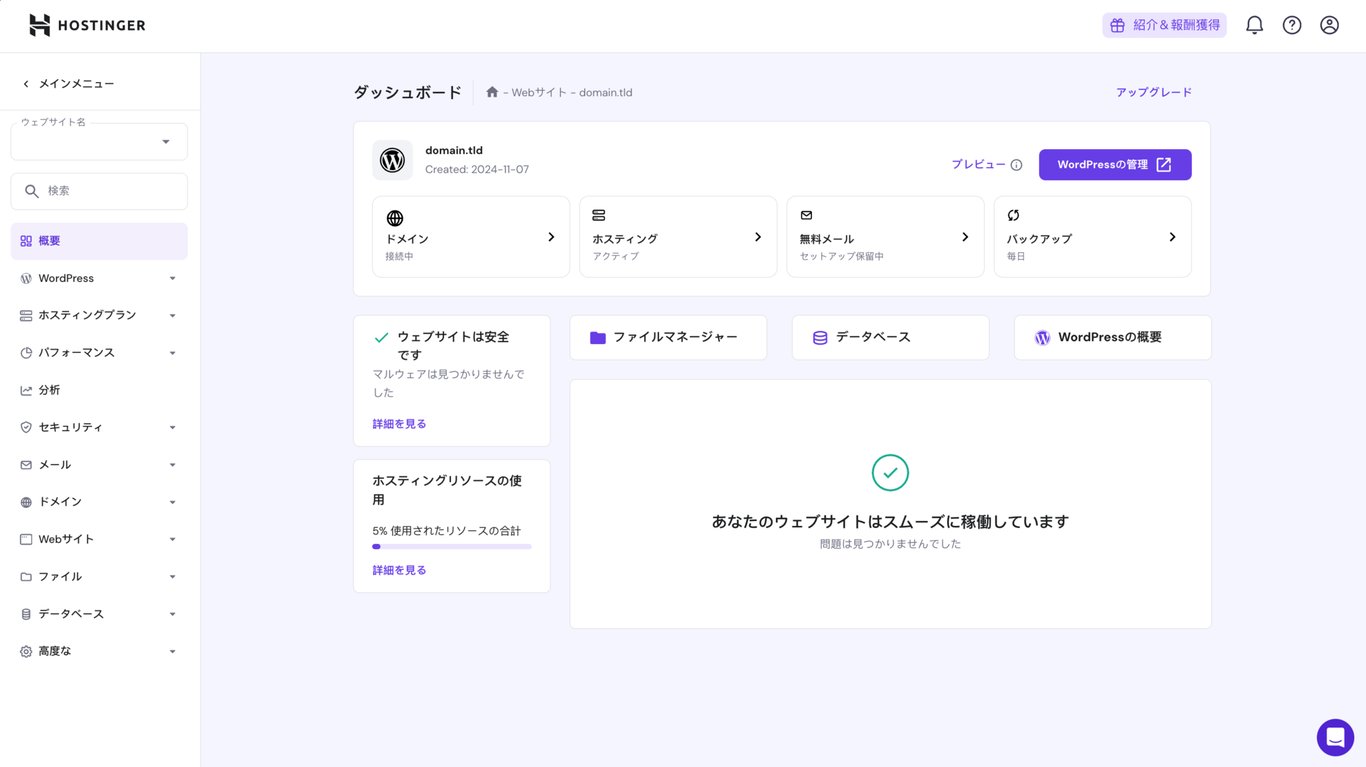
Task: Open the account profile icon
Action: pos(1329,24)
